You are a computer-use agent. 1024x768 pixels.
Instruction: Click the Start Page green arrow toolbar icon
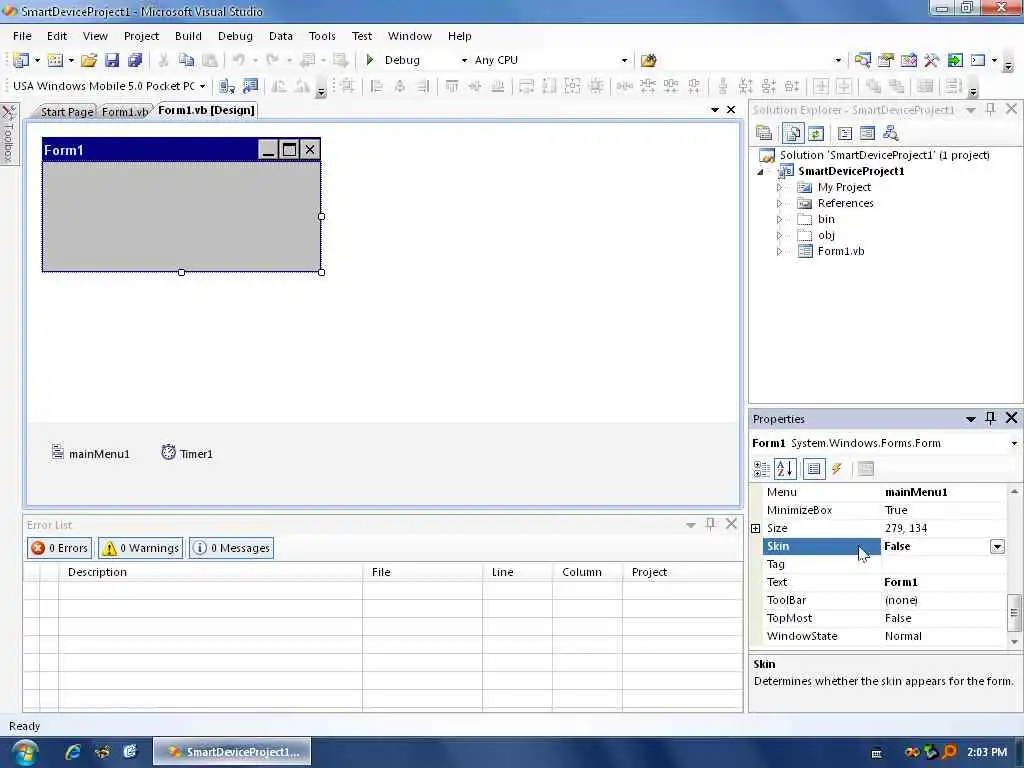[x=955, y=60]
